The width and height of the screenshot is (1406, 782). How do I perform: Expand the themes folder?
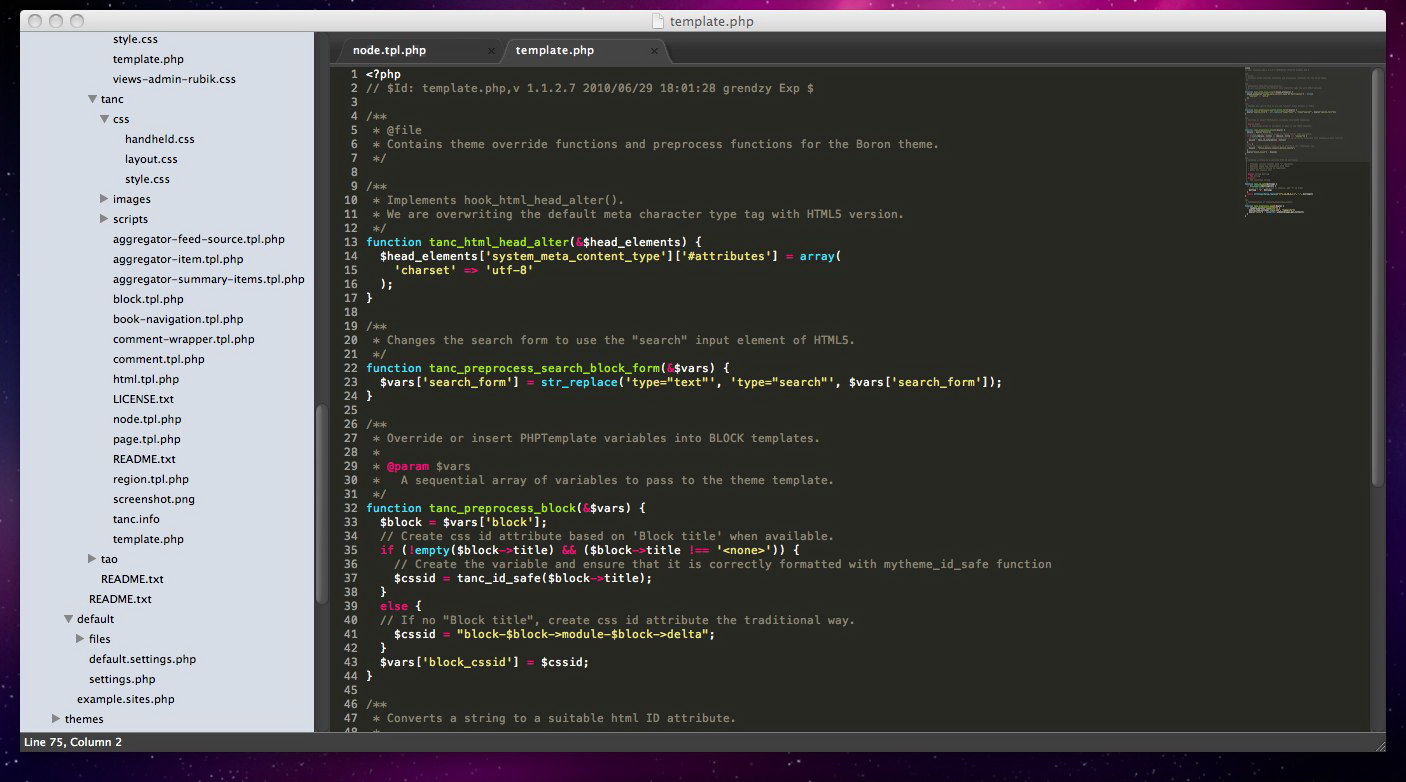56,719
